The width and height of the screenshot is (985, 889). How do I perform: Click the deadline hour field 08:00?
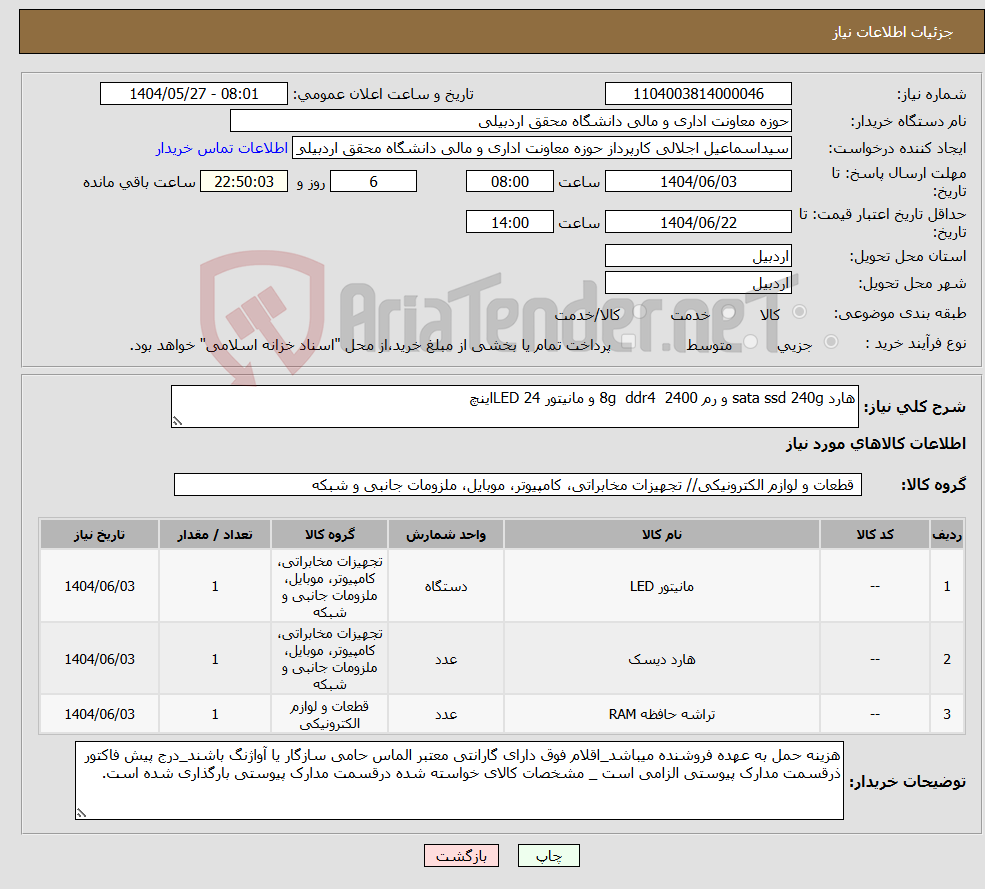(x=509, y=182)
